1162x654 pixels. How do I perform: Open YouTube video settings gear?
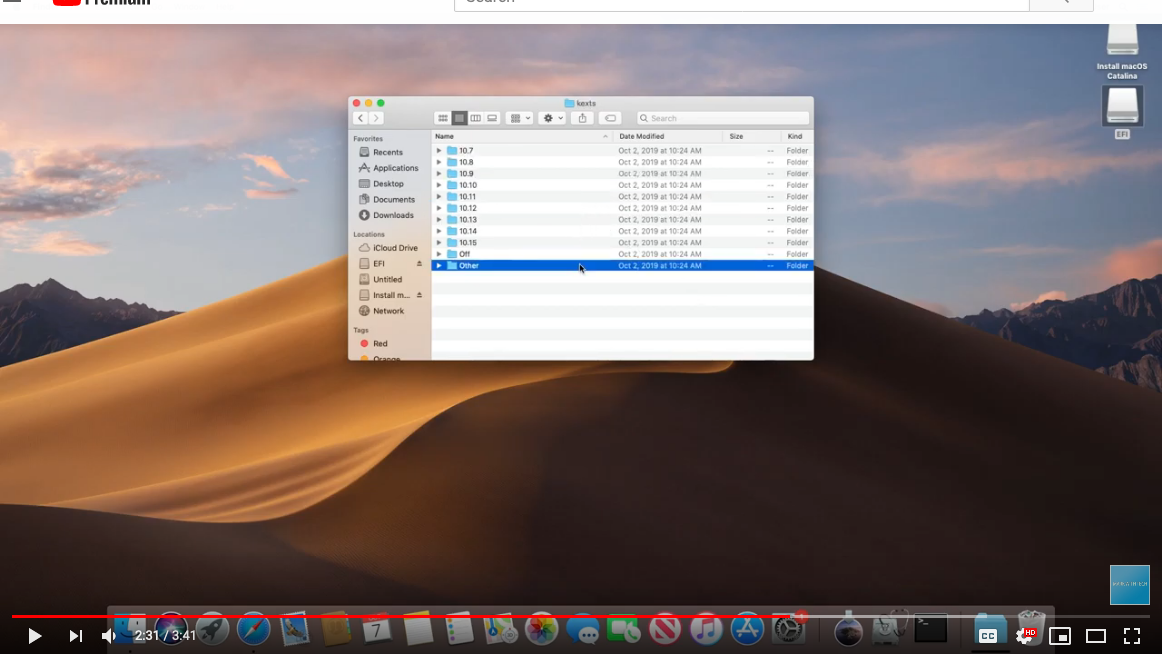1025,635
